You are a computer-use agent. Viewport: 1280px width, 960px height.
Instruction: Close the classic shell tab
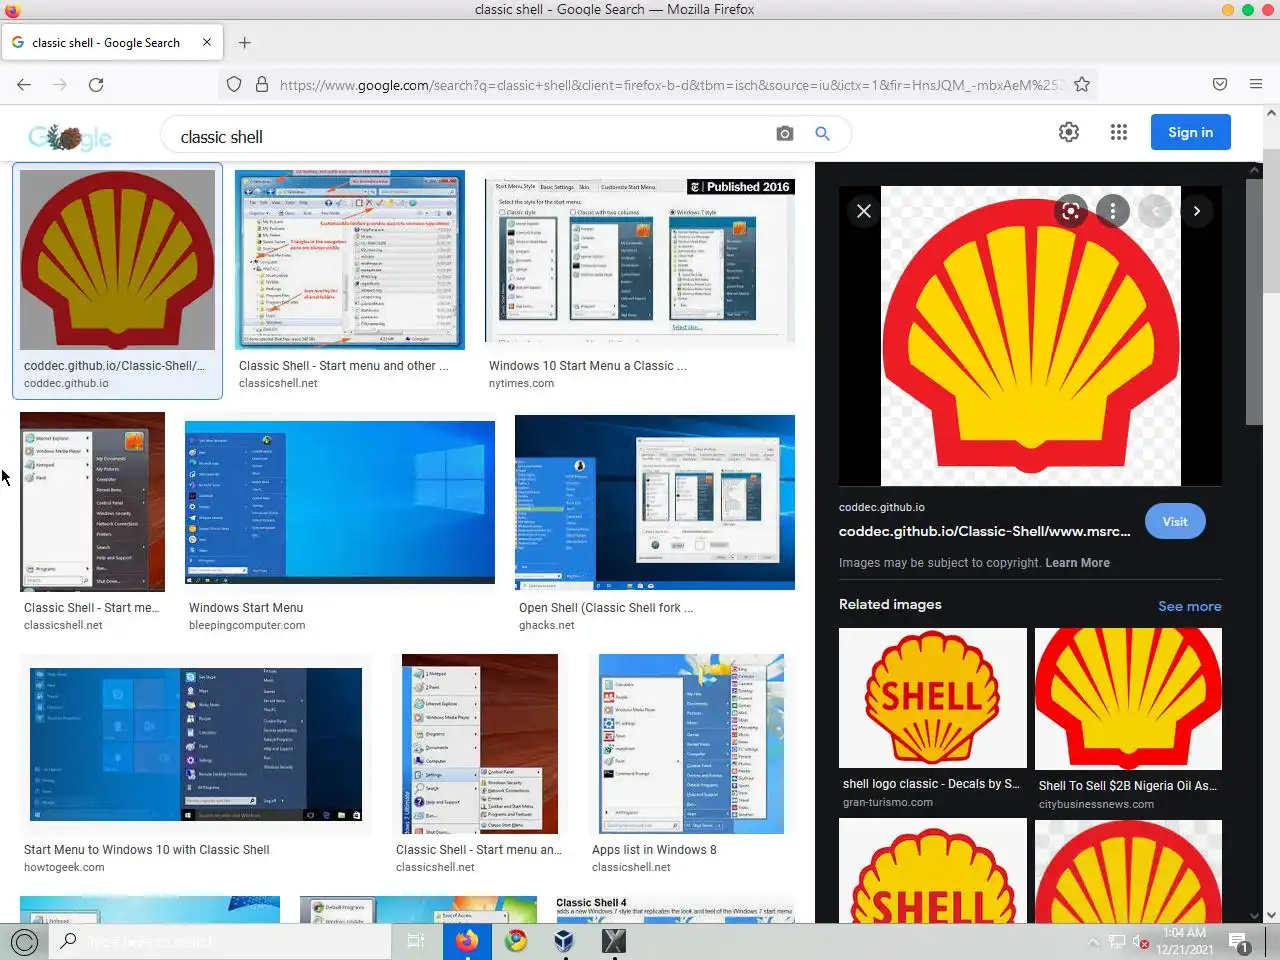207,42
